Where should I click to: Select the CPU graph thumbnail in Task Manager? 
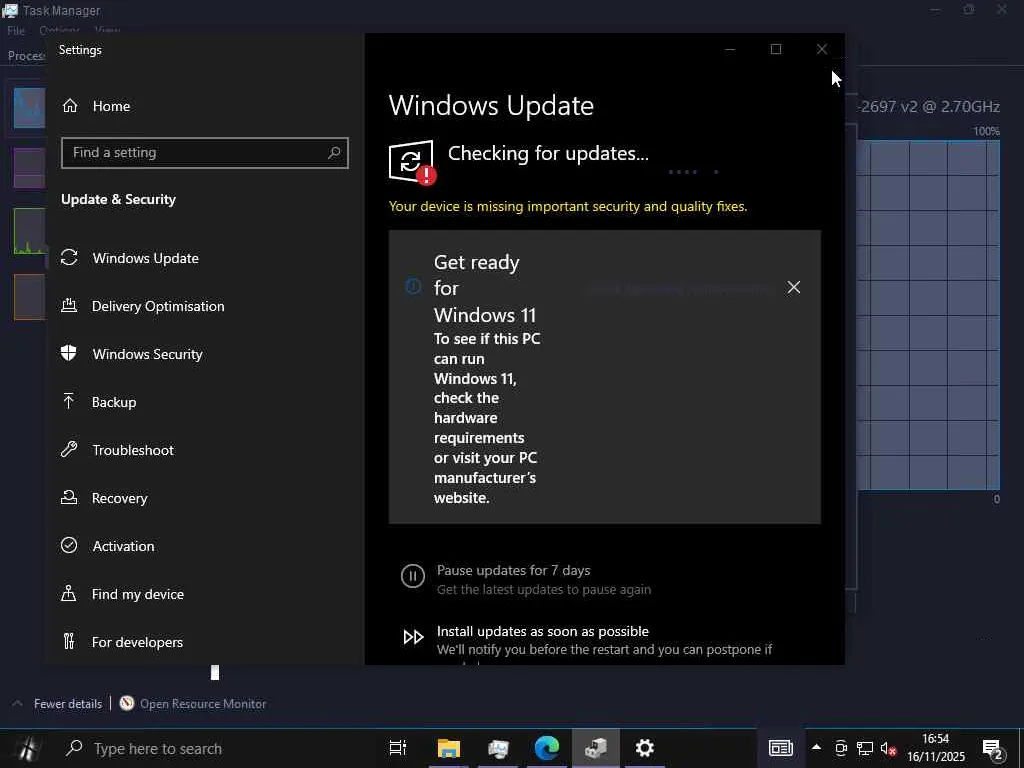click(29, 108)
